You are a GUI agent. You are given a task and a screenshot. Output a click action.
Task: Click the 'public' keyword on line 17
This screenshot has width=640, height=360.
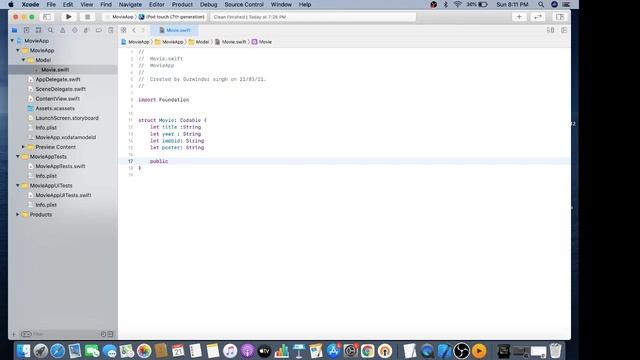159,162
